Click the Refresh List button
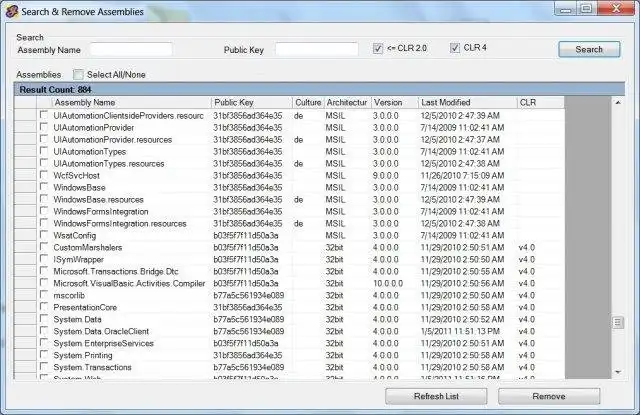The height and width of the screenshot is (415, 640). 436,396
